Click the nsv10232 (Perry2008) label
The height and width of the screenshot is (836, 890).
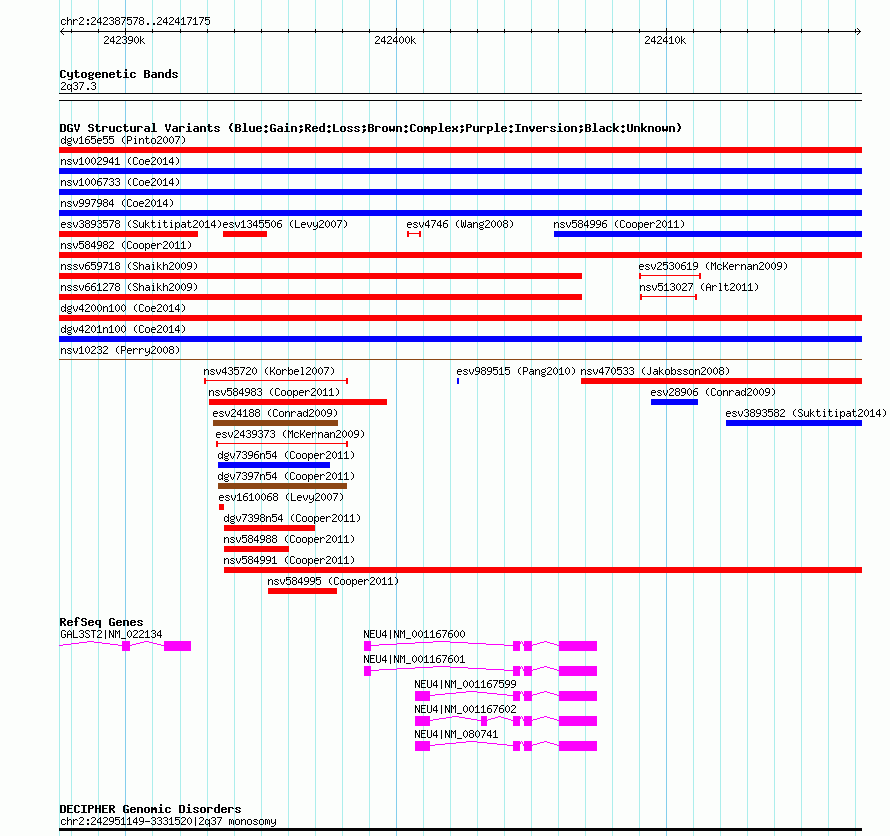[x=120, y=350]
